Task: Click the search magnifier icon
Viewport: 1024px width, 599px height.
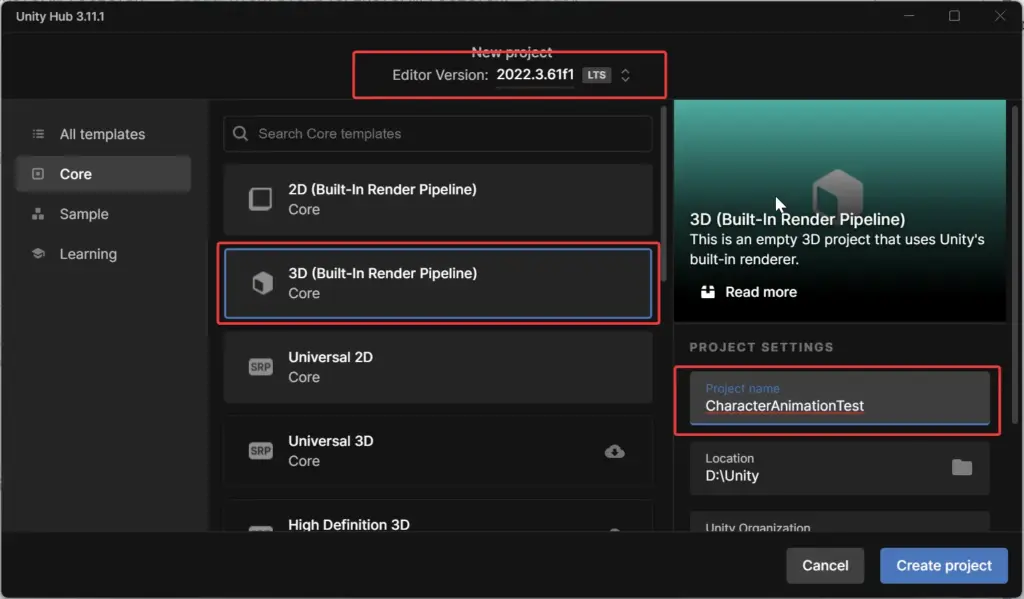Action: point(240,134)
